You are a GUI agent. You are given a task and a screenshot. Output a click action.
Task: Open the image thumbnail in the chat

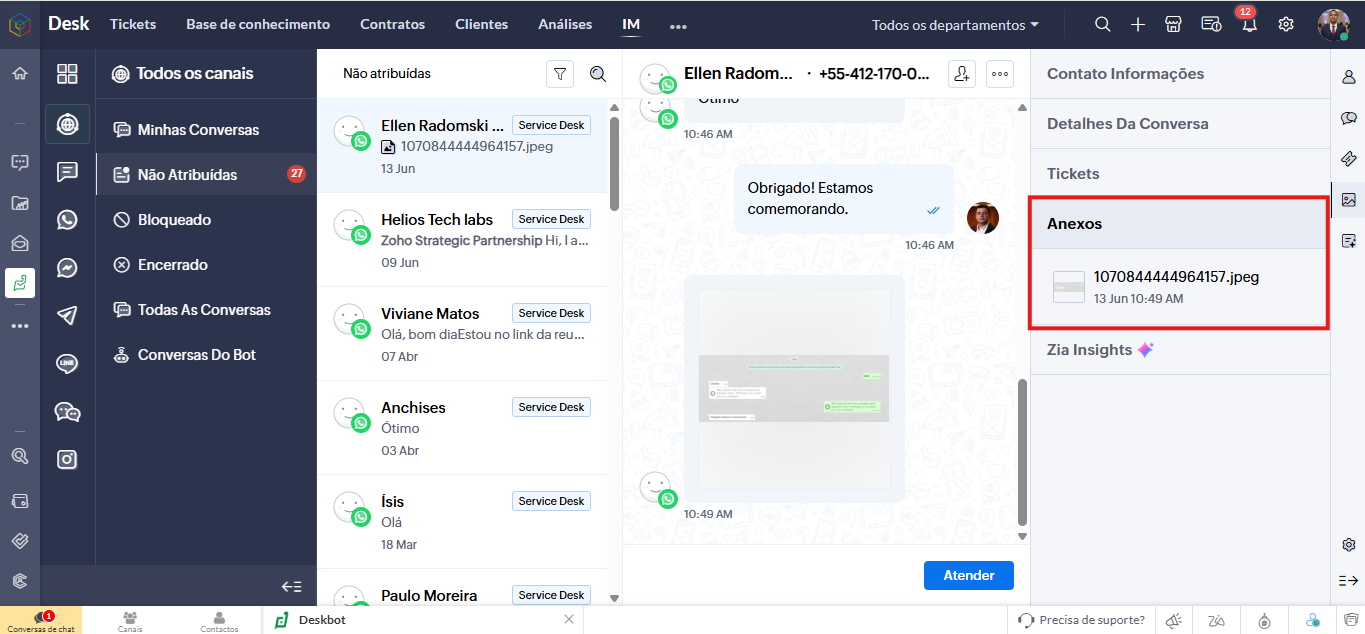pyautogui.click(x=793, y=387)
